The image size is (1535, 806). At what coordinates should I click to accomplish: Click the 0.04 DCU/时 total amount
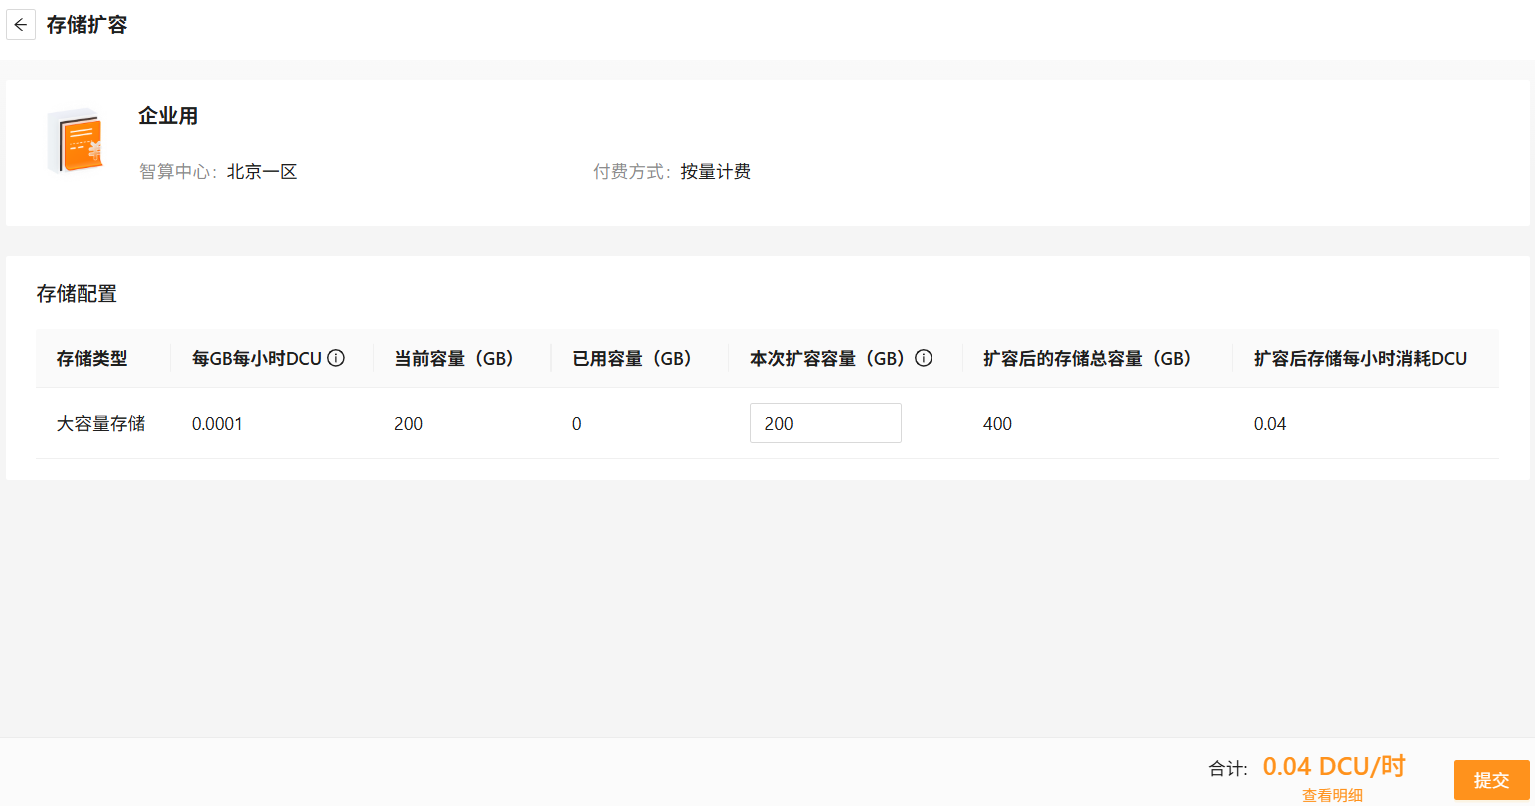click(x=1334, y=767)
